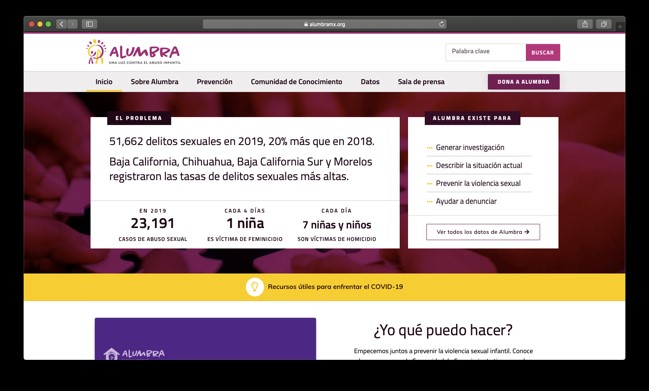Viewport: 649px width, 391px height.
Task: Open the Recursos útiles COVID-19 link
Action: coord(335,287)
